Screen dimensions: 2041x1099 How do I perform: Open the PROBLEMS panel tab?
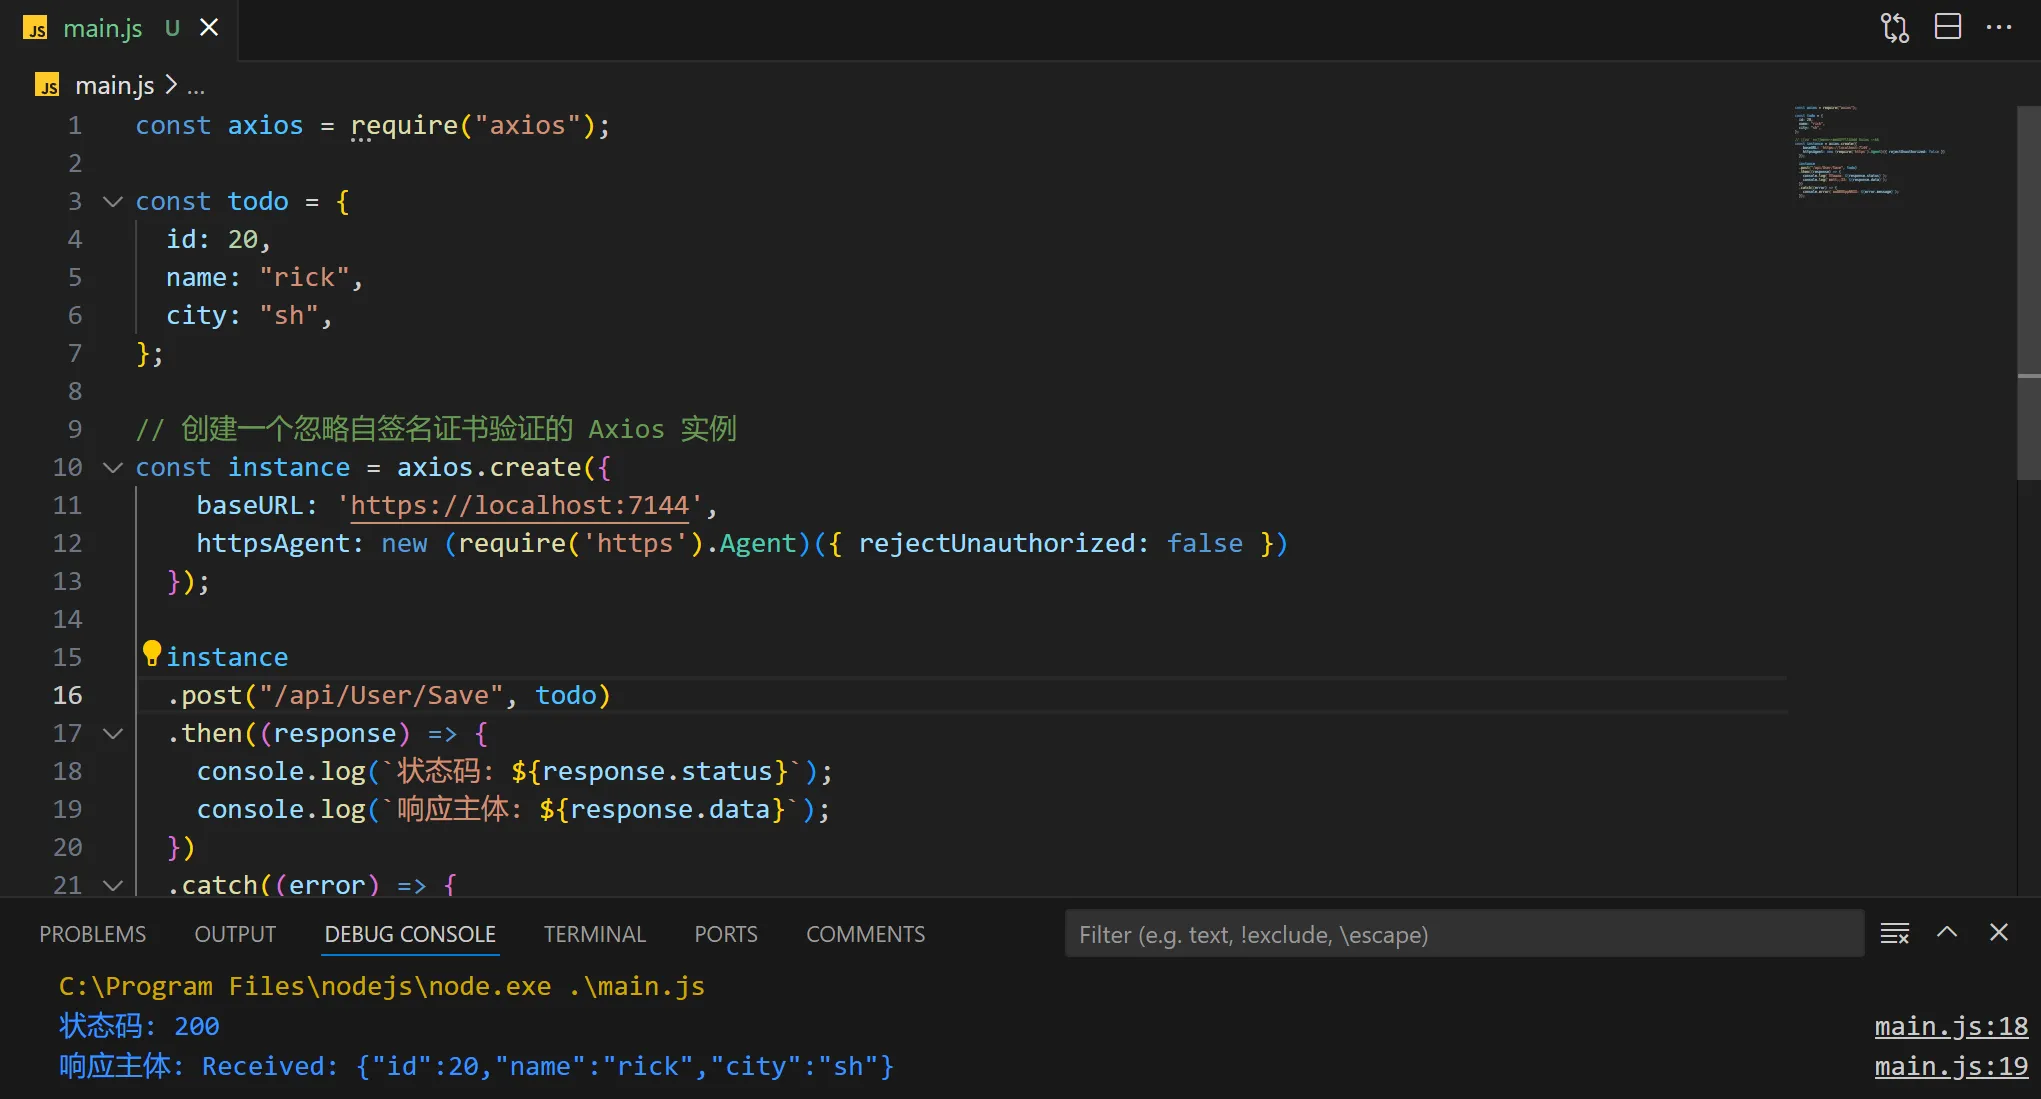coord(92,934)
